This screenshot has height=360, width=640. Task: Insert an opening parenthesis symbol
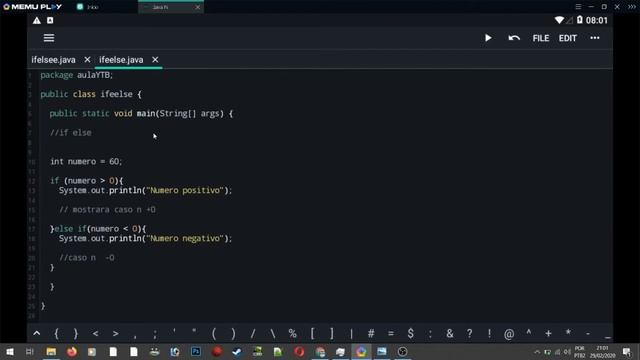tap(214, 333)
